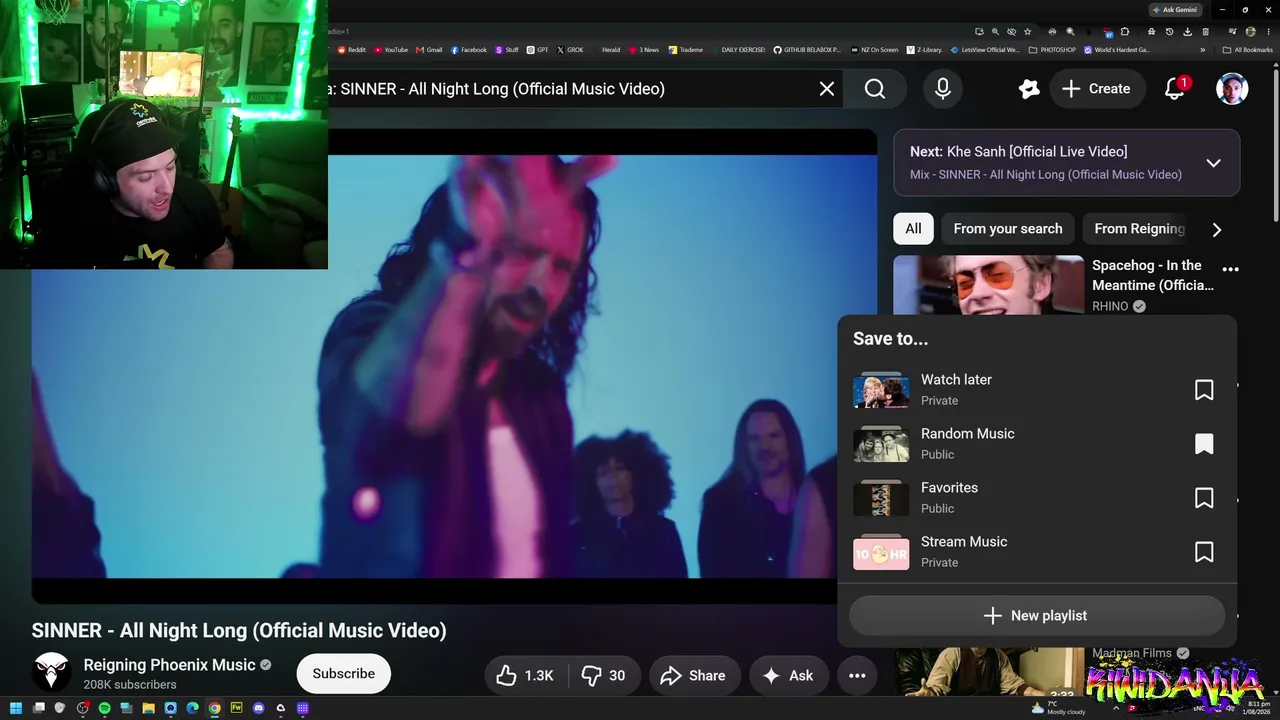The height and width of the screenshot is (720, 1280).
Task: Toggle Favorites playlist bookmark
Action: click(1204, 498)
